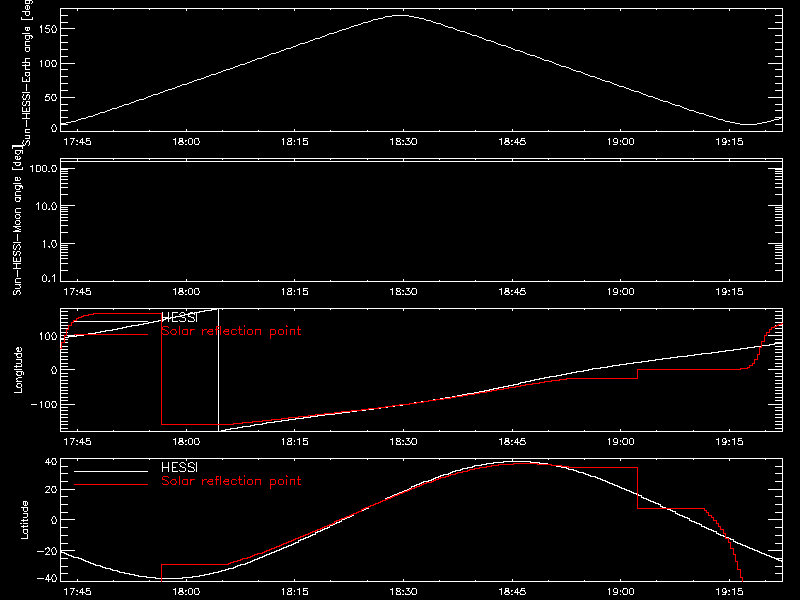Click the 100.0 tick on Moon angle axis

(43, 168)
